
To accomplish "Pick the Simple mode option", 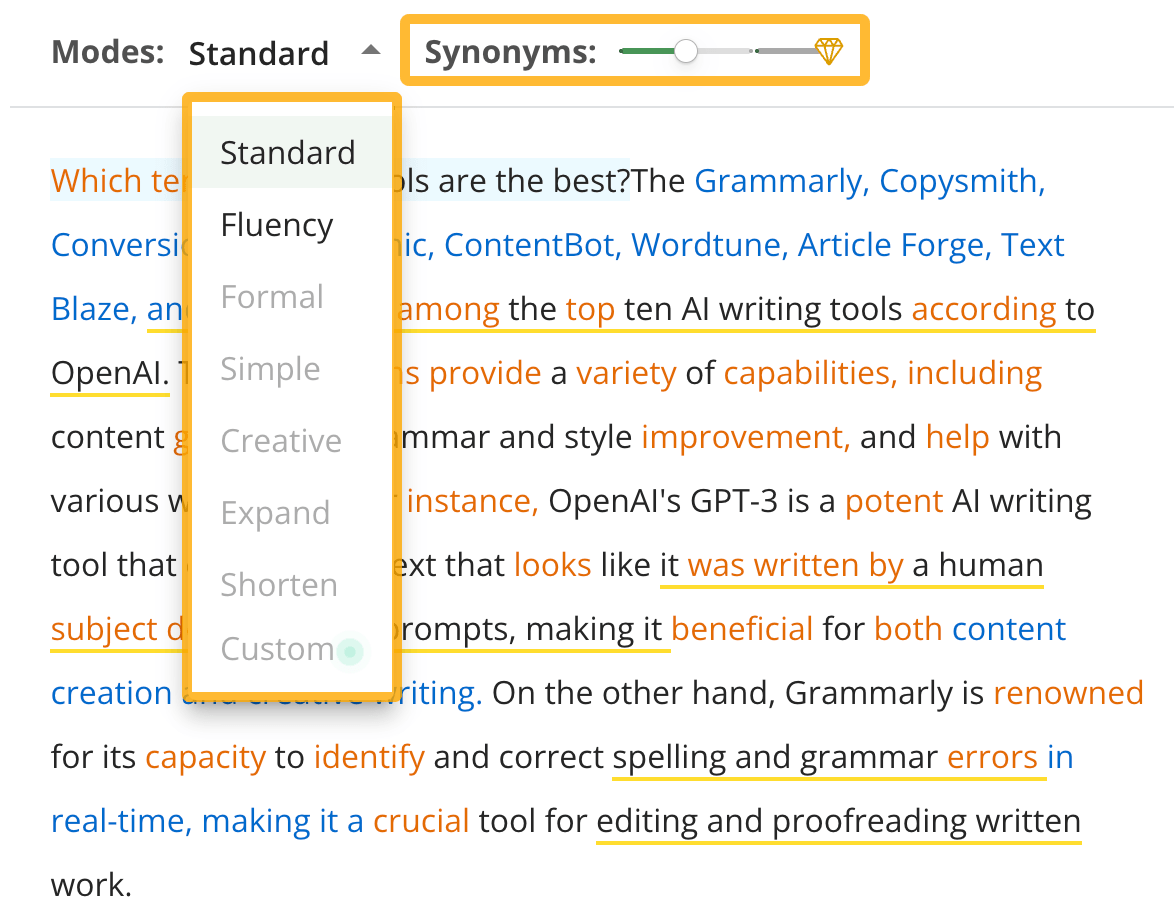I will (x=292, y=368).
